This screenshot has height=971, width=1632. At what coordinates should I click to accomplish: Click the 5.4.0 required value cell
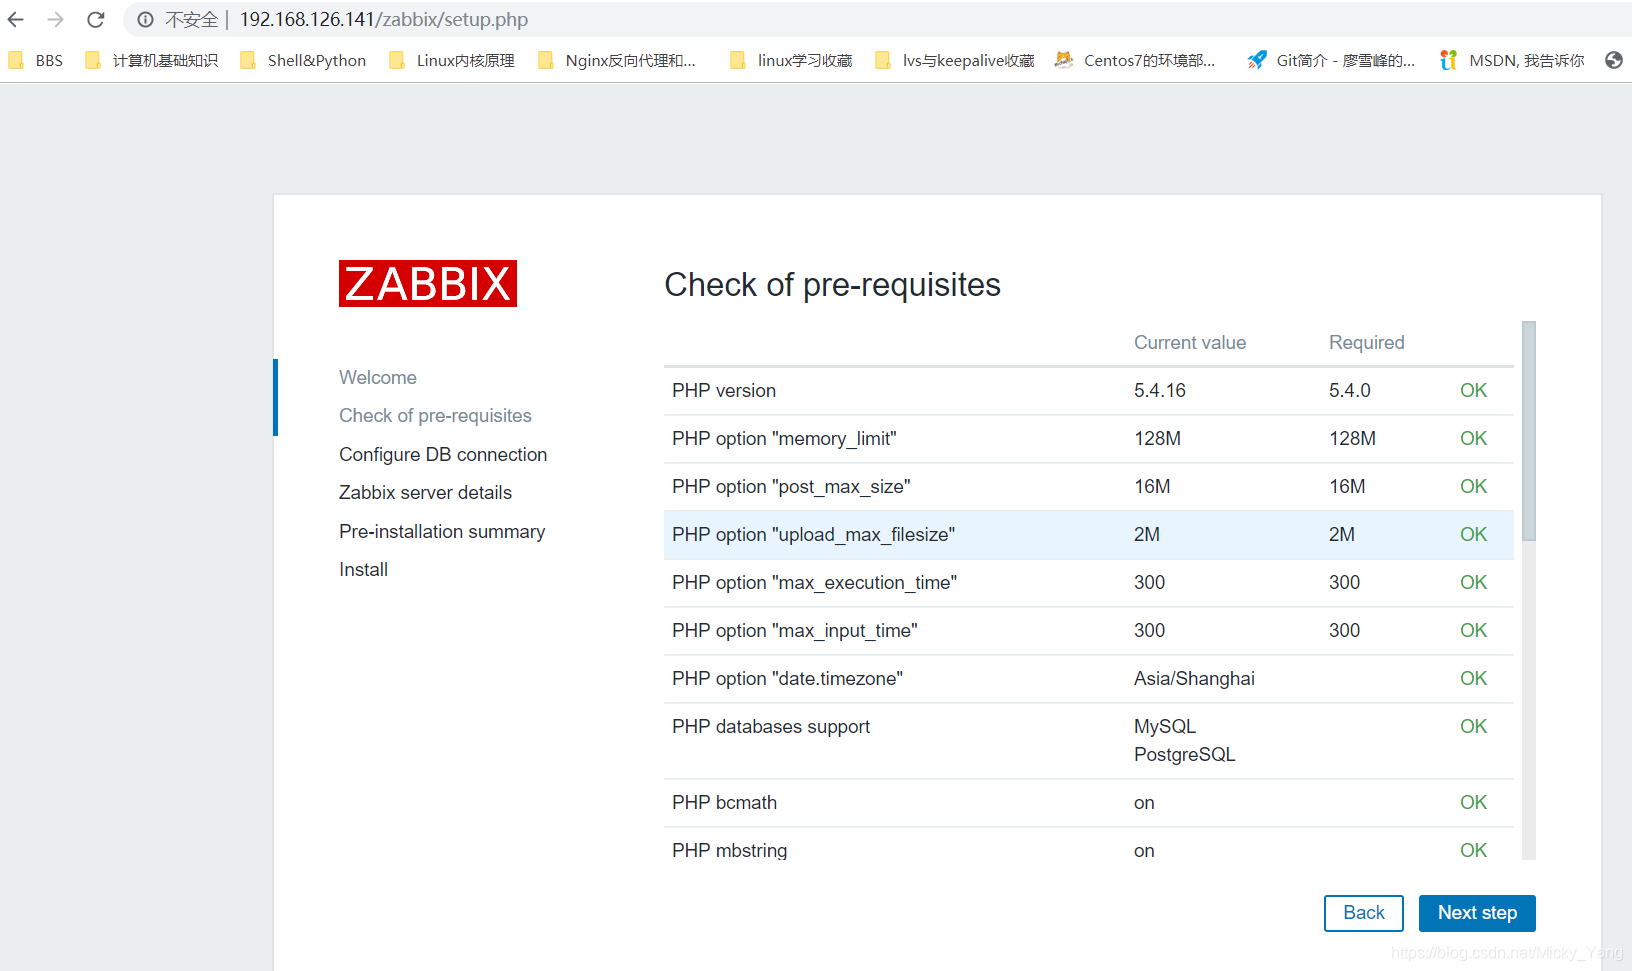[x=1350, y=391]
